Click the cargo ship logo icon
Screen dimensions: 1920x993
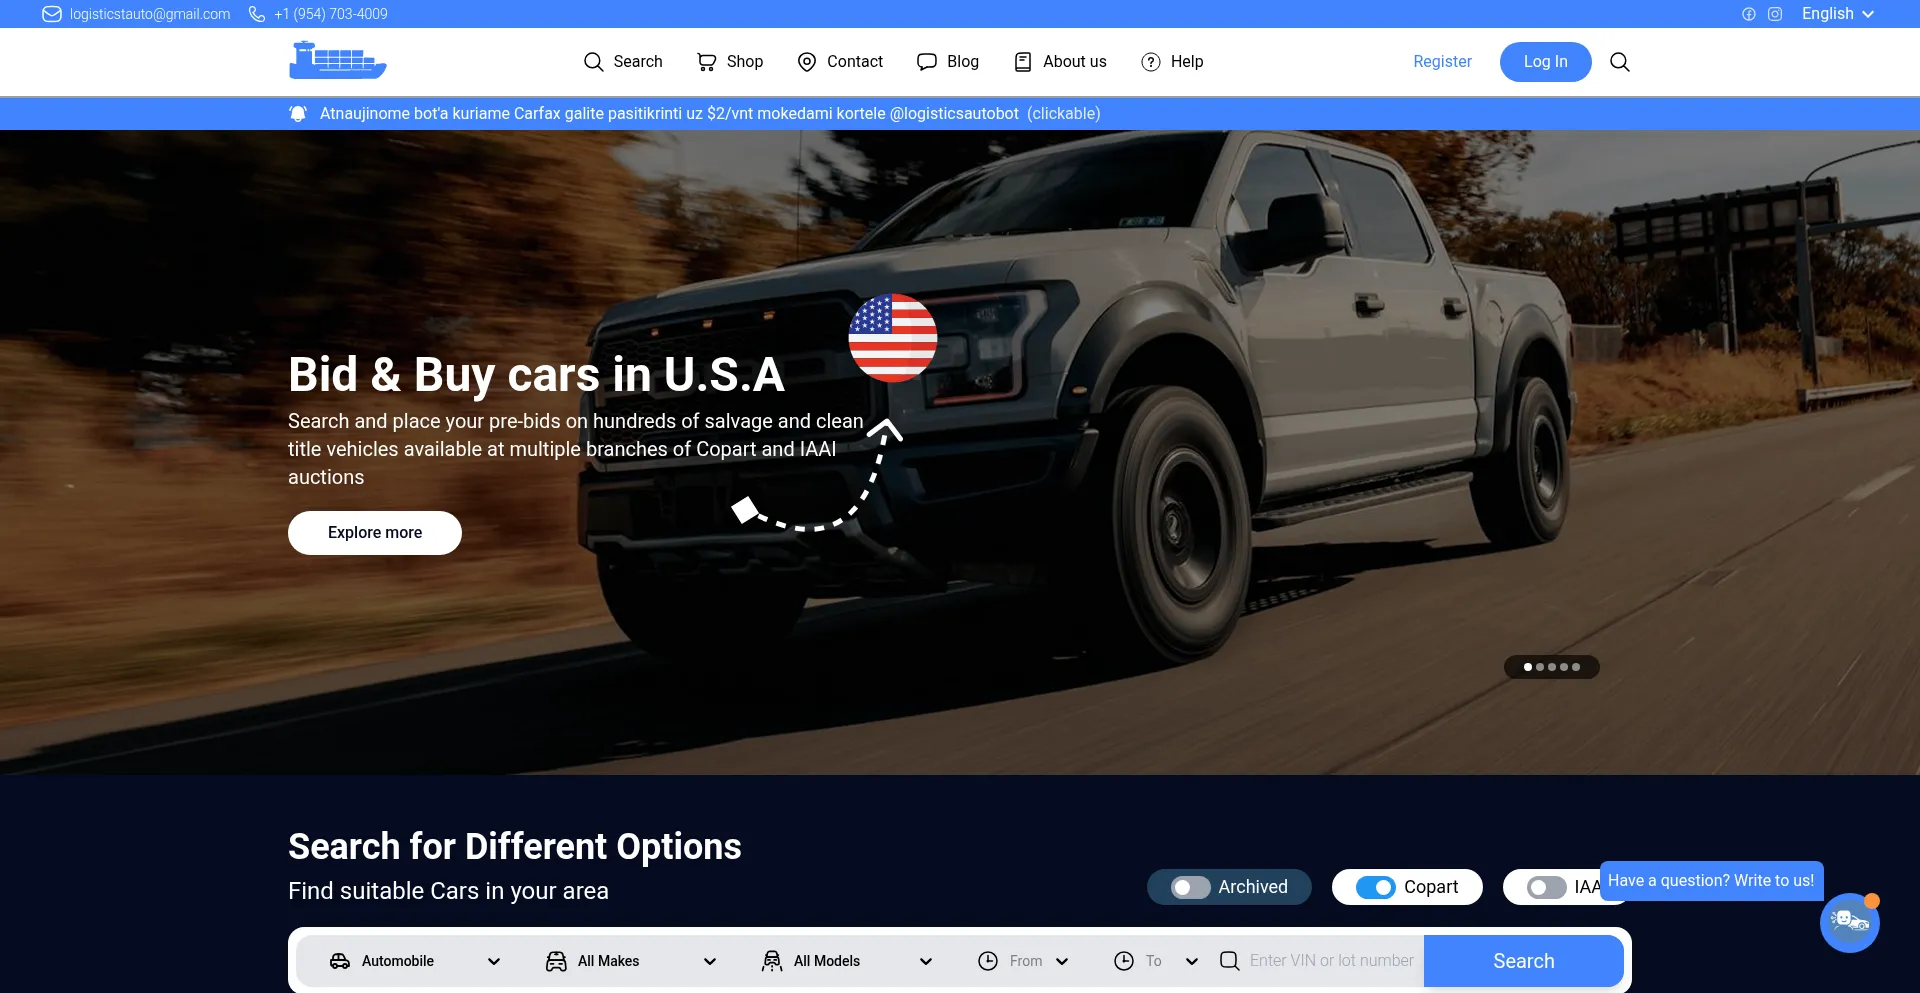[337, 61]
